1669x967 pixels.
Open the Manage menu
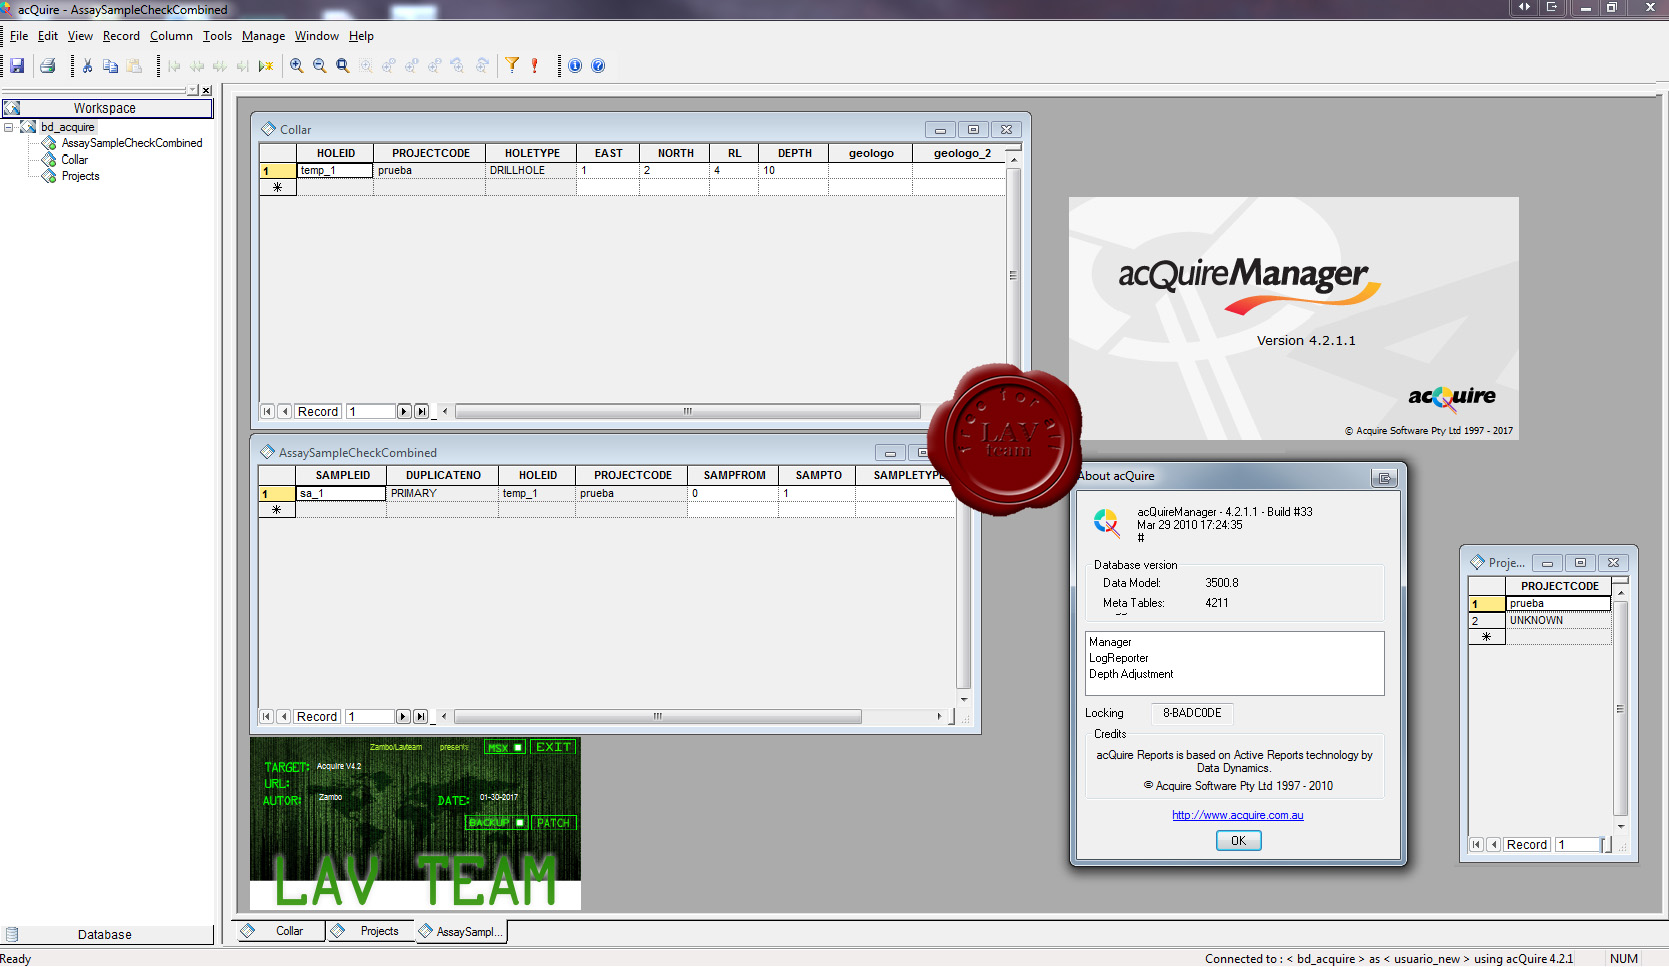tap(263, 36)
